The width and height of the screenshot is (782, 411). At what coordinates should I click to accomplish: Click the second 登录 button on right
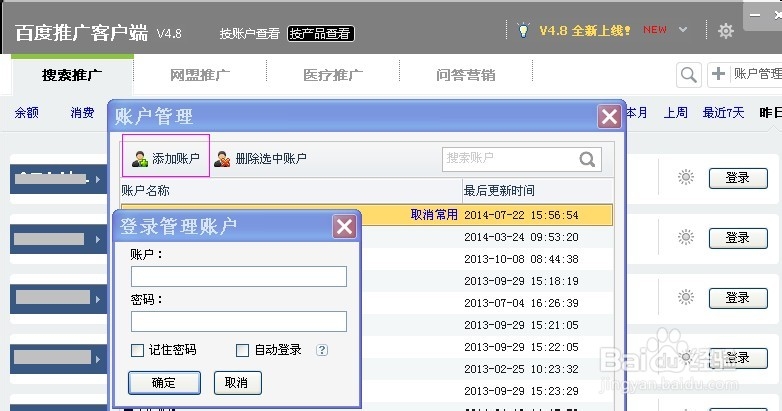738,238
